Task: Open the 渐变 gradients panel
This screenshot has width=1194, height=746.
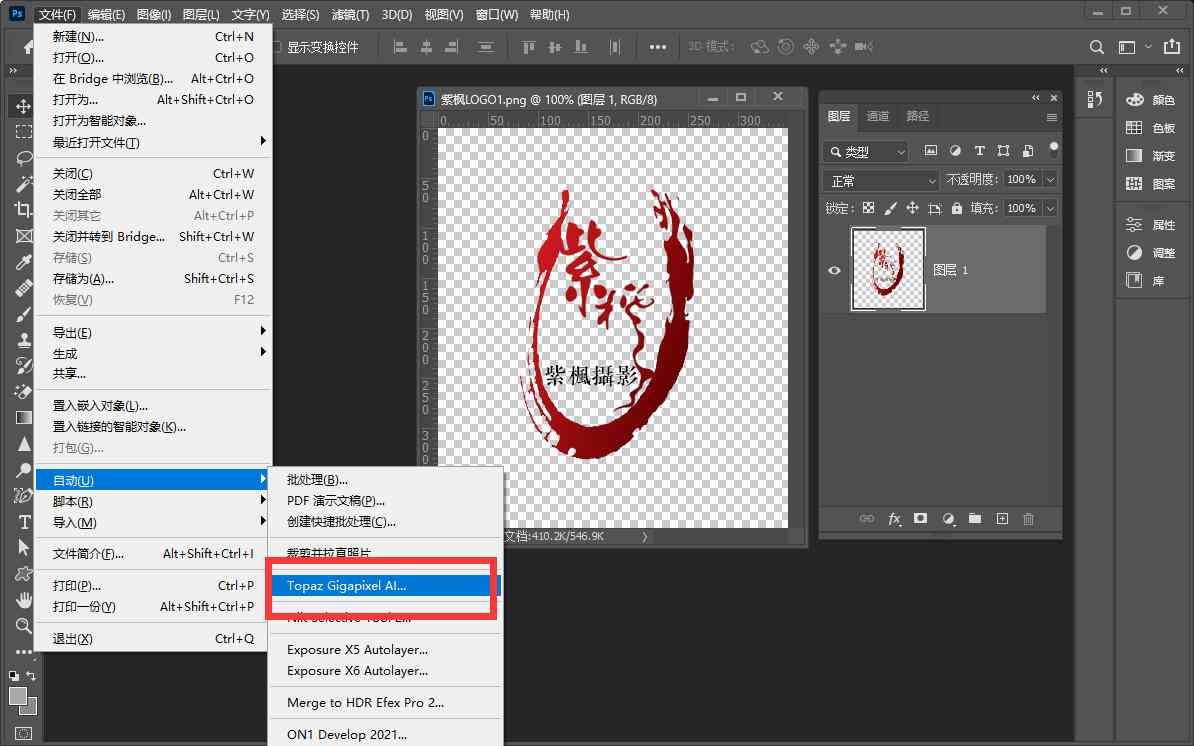Action: (x=1151, y=155)
